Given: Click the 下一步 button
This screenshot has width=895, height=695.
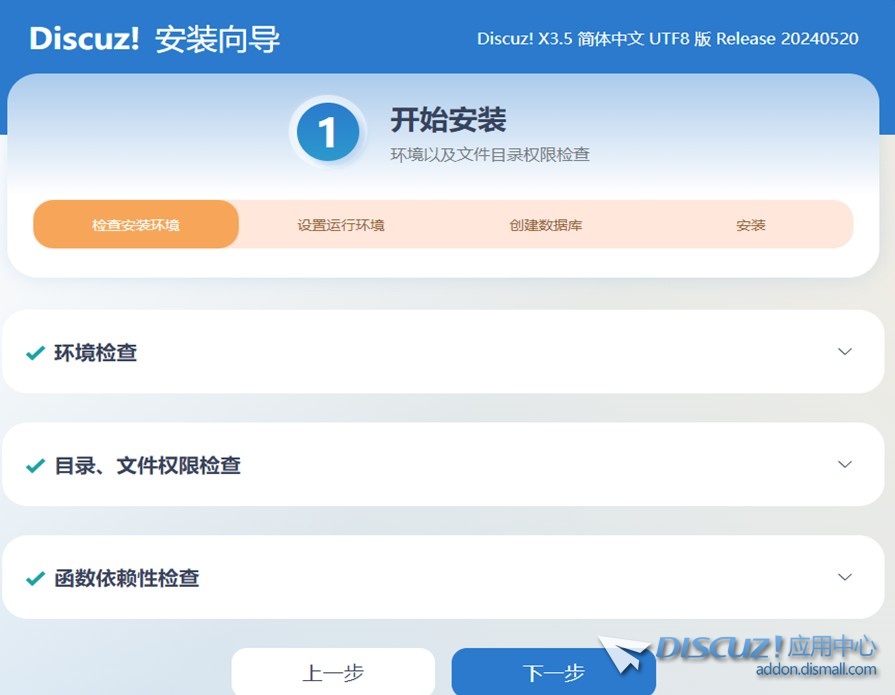Looking at the screenshot, I should (554, 672).
